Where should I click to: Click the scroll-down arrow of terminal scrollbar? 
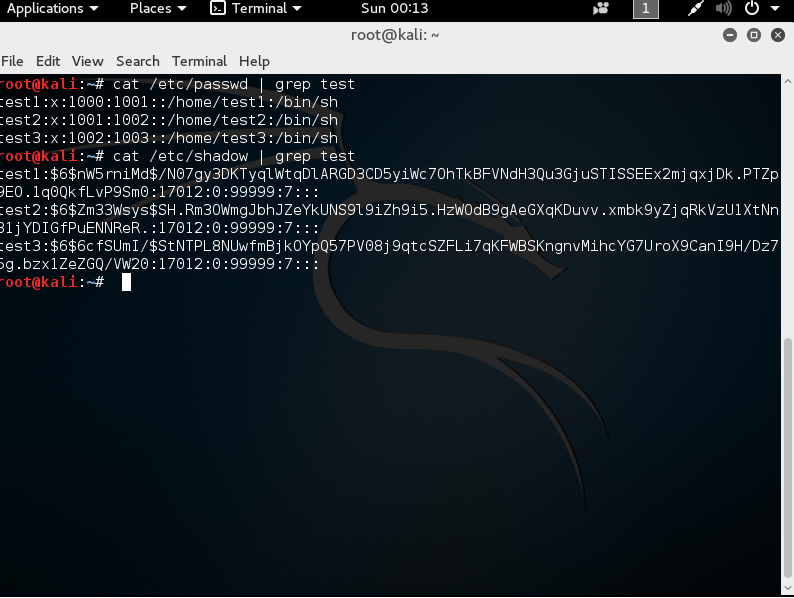[787, 588]
